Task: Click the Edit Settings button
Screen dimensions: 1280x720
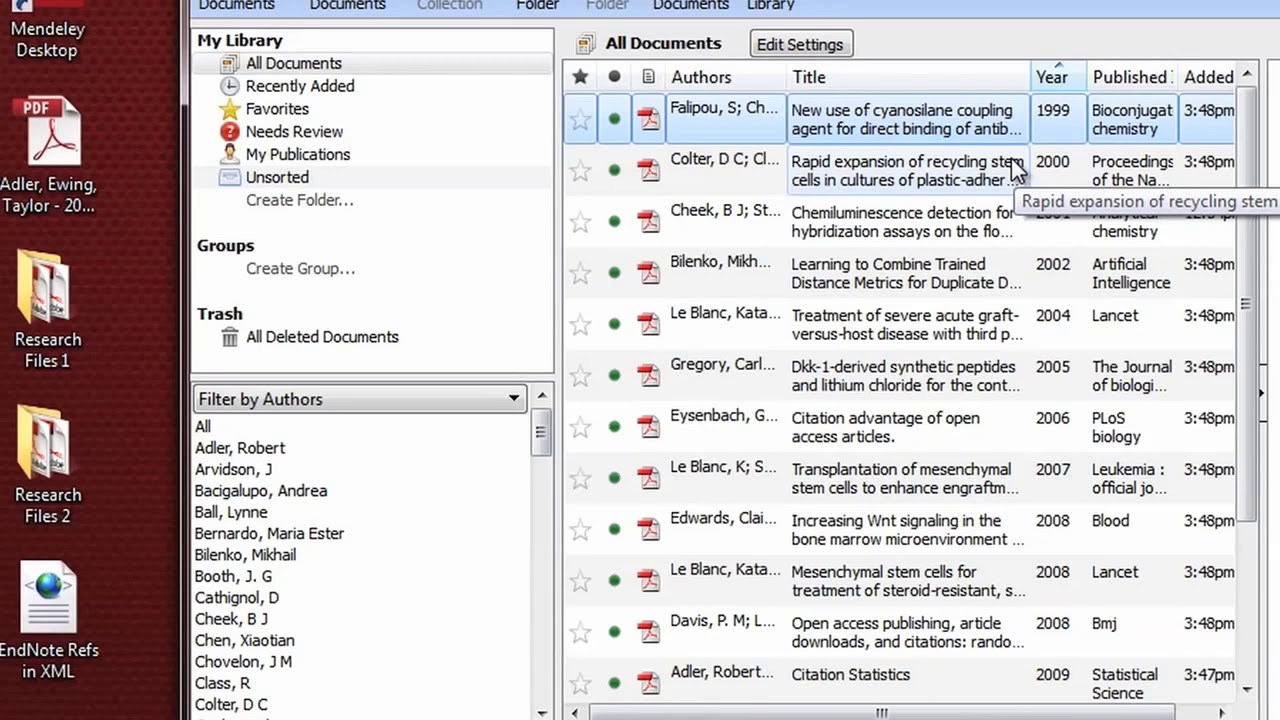Action: 800,44
